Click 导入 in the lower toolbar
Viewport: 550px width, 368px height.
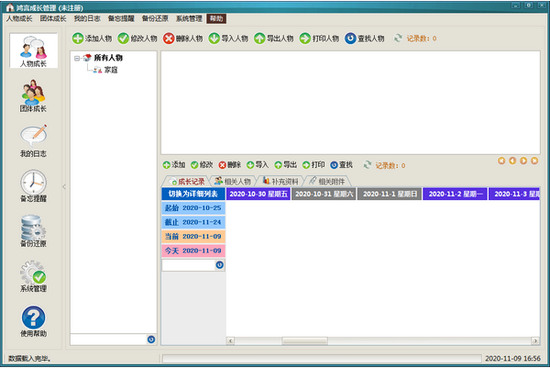coord(257,165)
